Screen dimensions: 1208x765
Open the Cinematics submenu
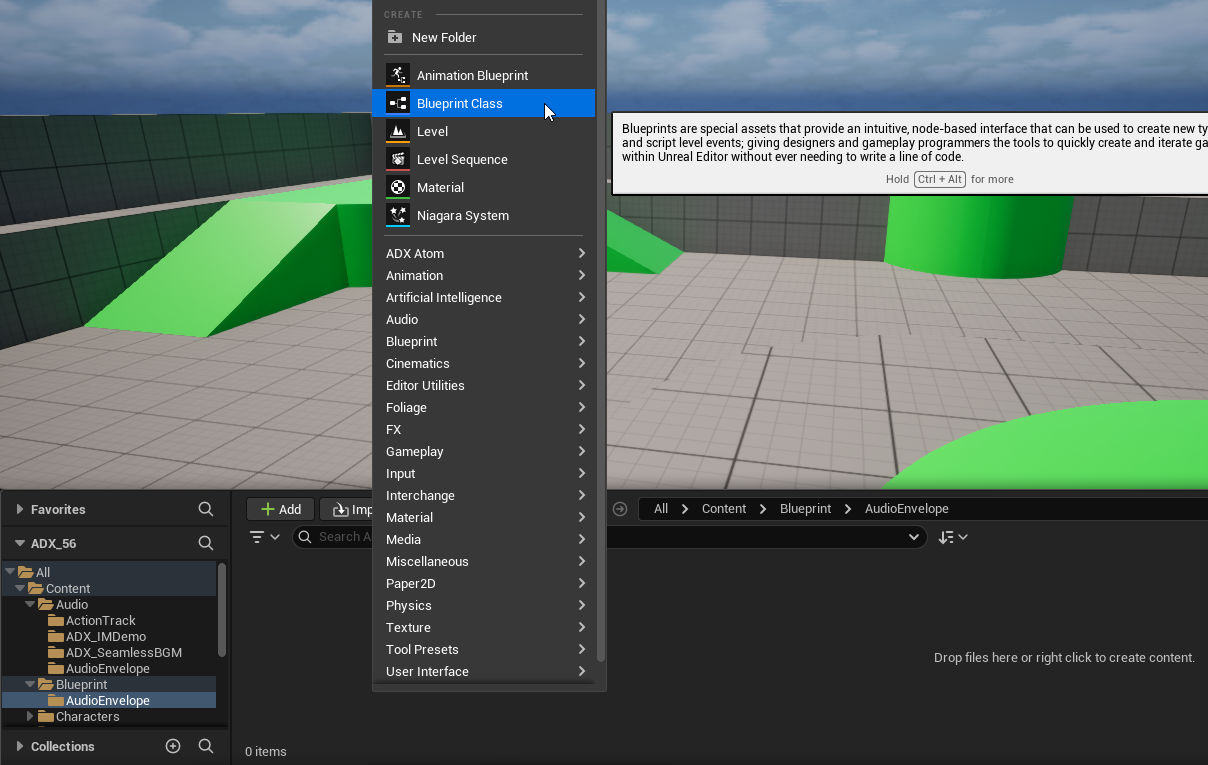click(x=483, y=363)
